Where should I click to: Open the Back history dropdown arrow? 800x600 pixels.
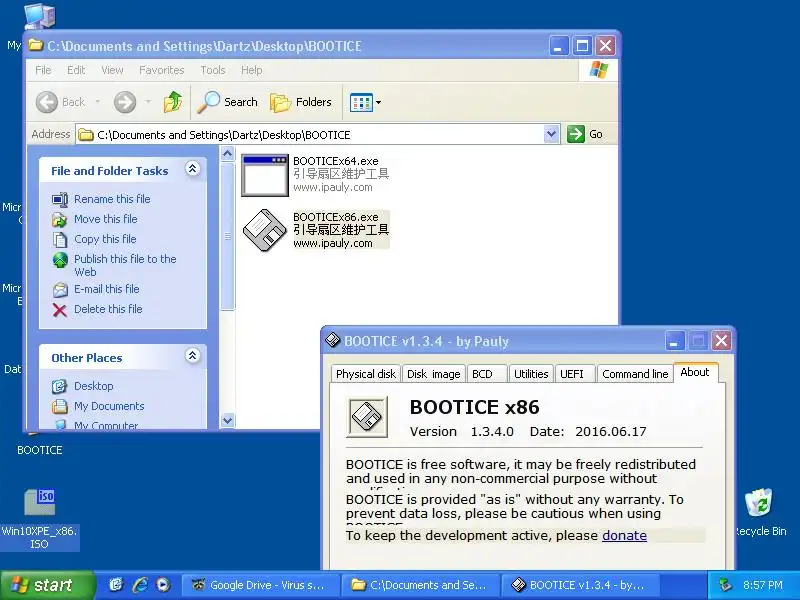97,102
